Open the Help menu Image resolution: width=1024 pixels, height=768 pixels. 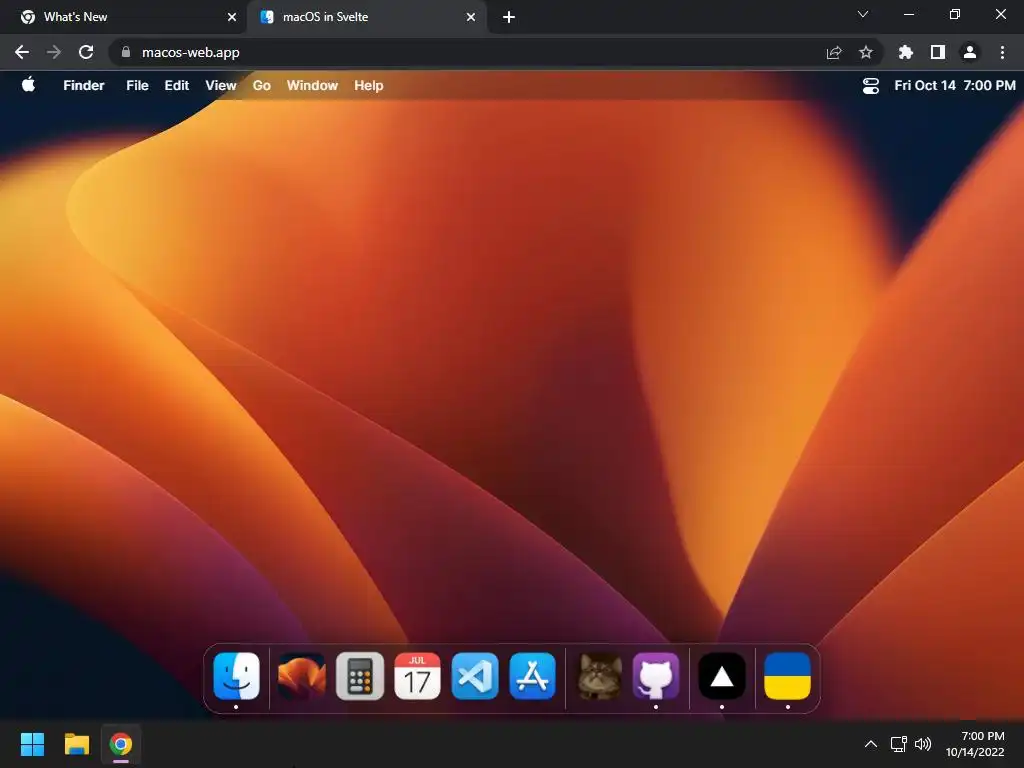(x=368, y=86)
